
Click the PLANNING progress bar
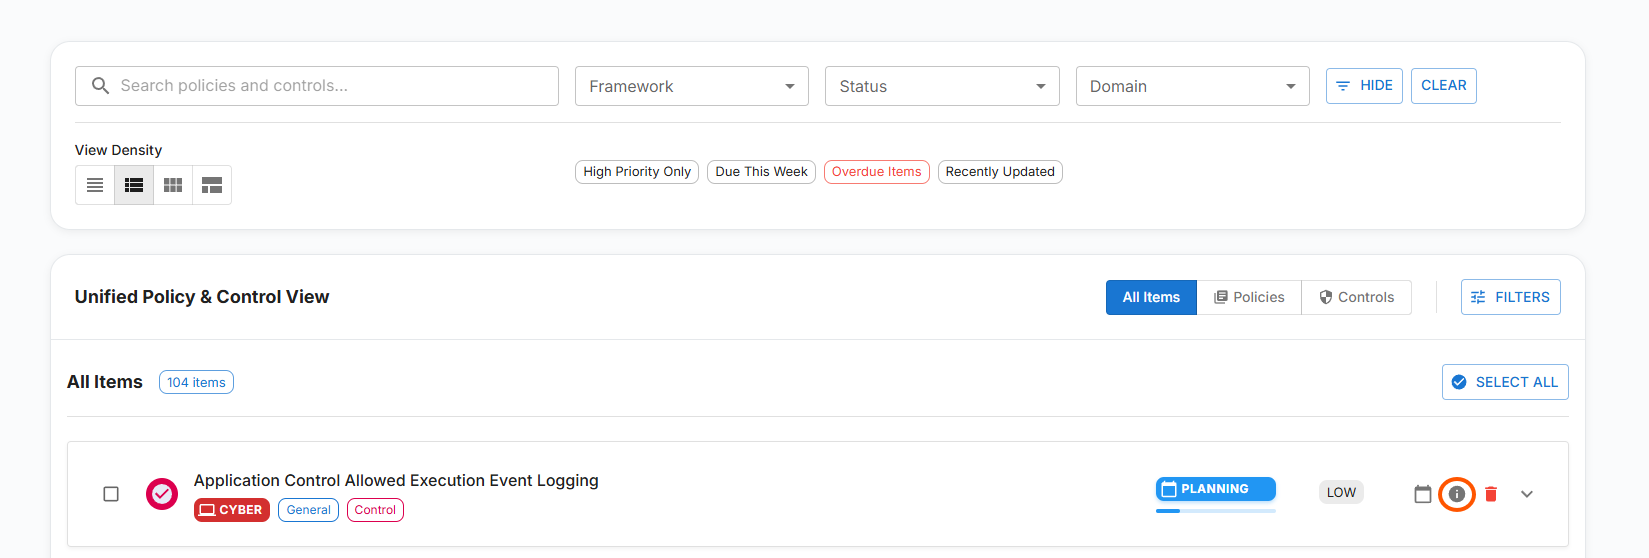(1215, 510)
